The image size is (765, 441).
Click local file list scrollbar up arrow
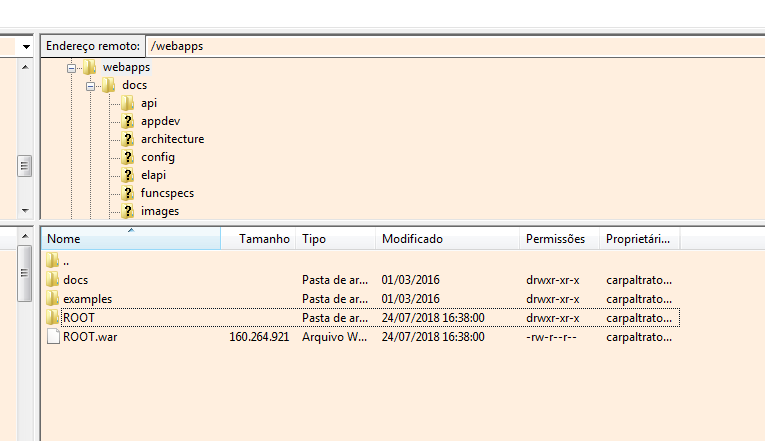tap(25, 236)
